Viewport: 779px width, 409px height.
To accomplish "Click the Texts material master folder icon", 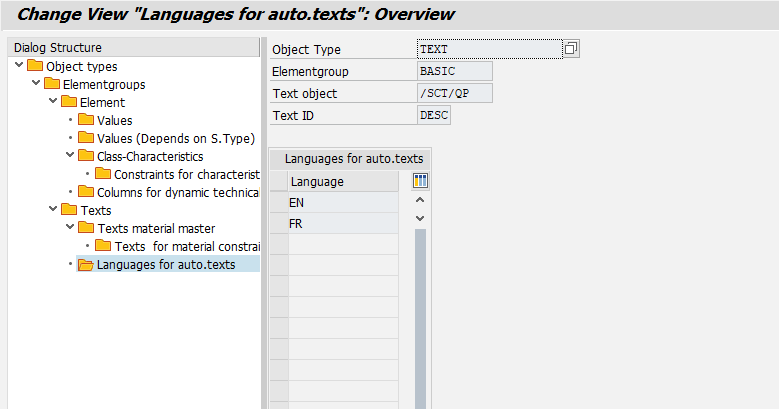I will coord(86,229).
